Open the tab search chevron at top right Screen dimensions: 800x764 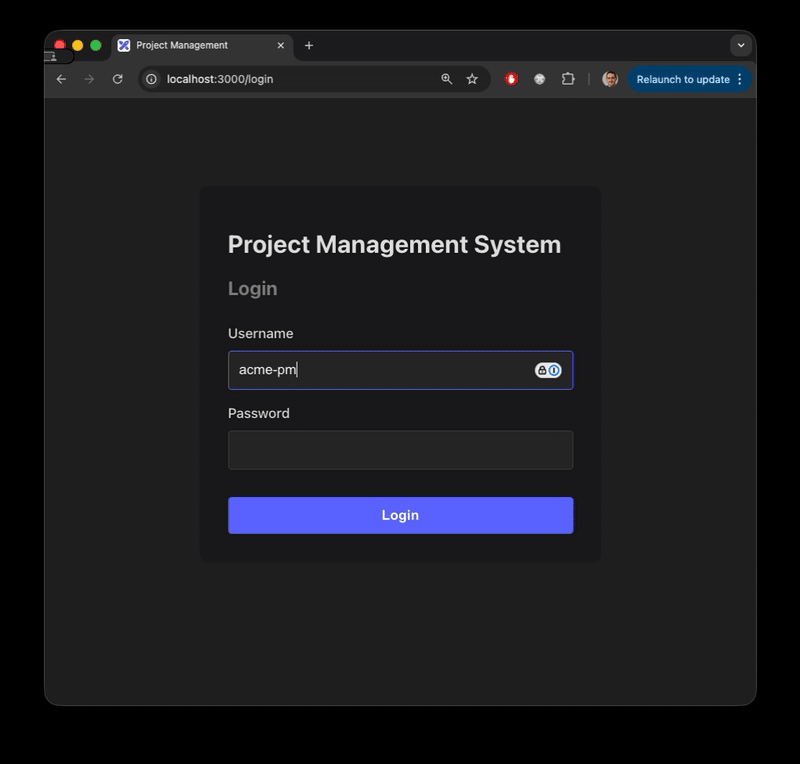pos(741,45)
